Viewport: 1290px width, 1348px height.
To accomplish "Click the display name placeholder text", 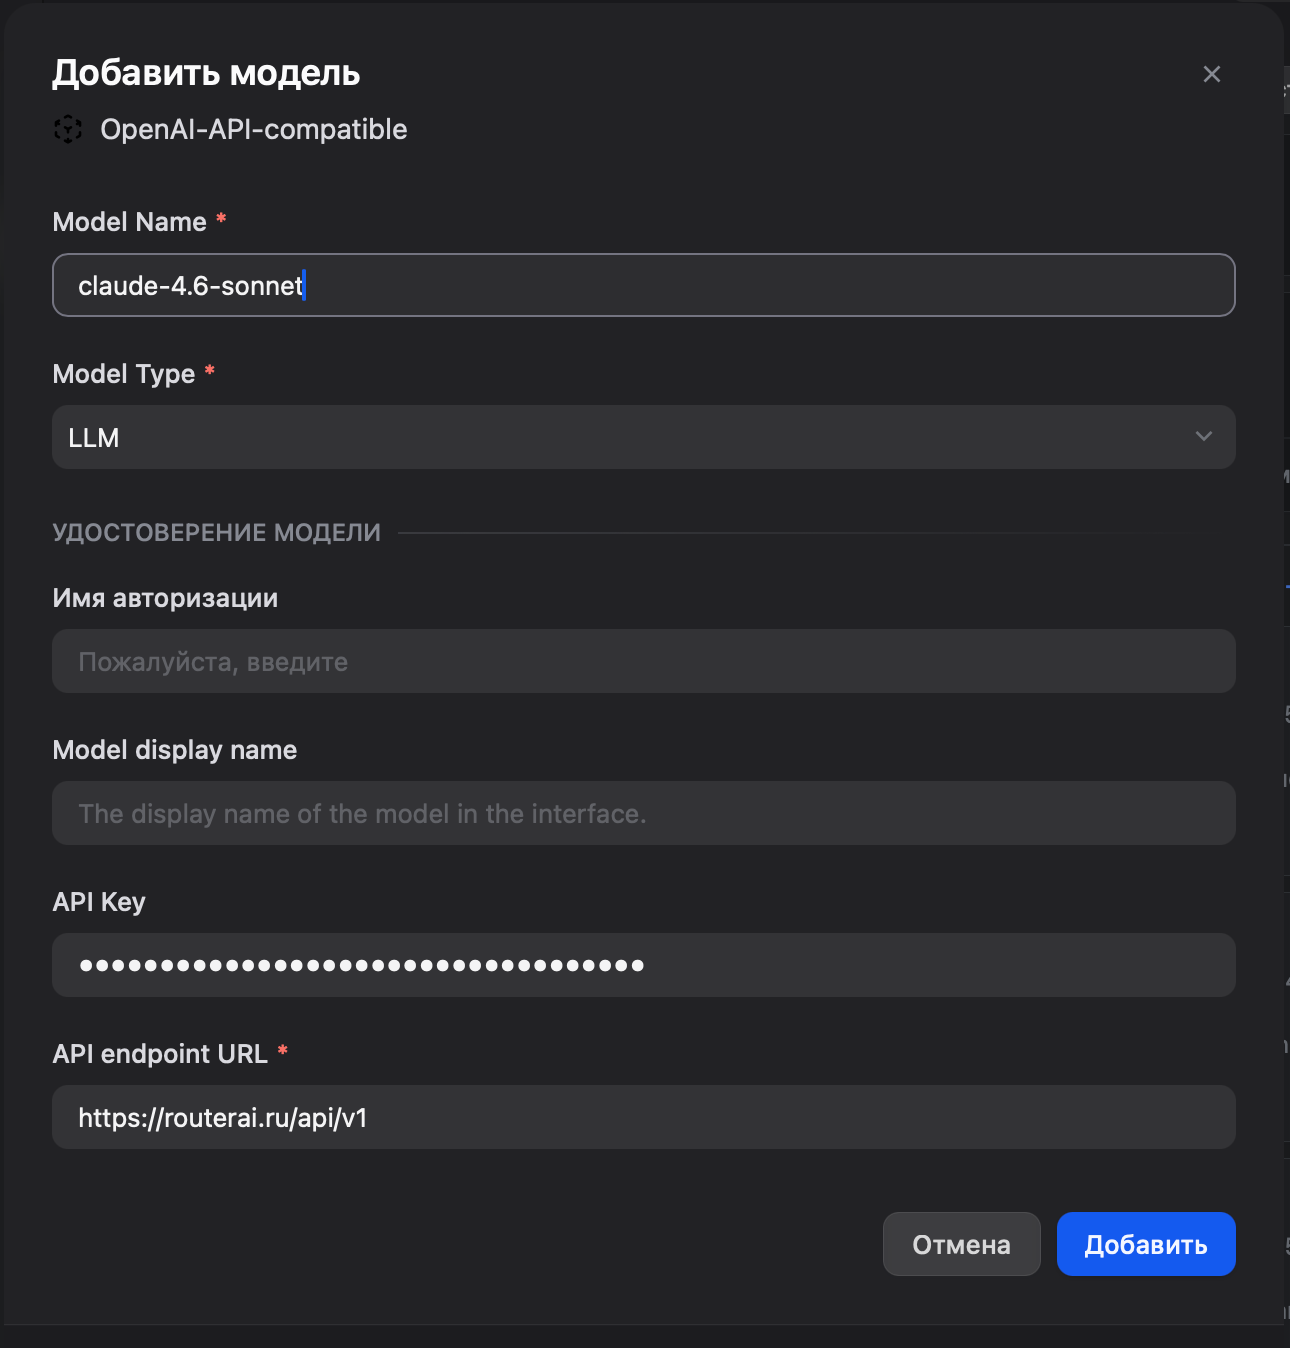I will [x=363, y=813].
